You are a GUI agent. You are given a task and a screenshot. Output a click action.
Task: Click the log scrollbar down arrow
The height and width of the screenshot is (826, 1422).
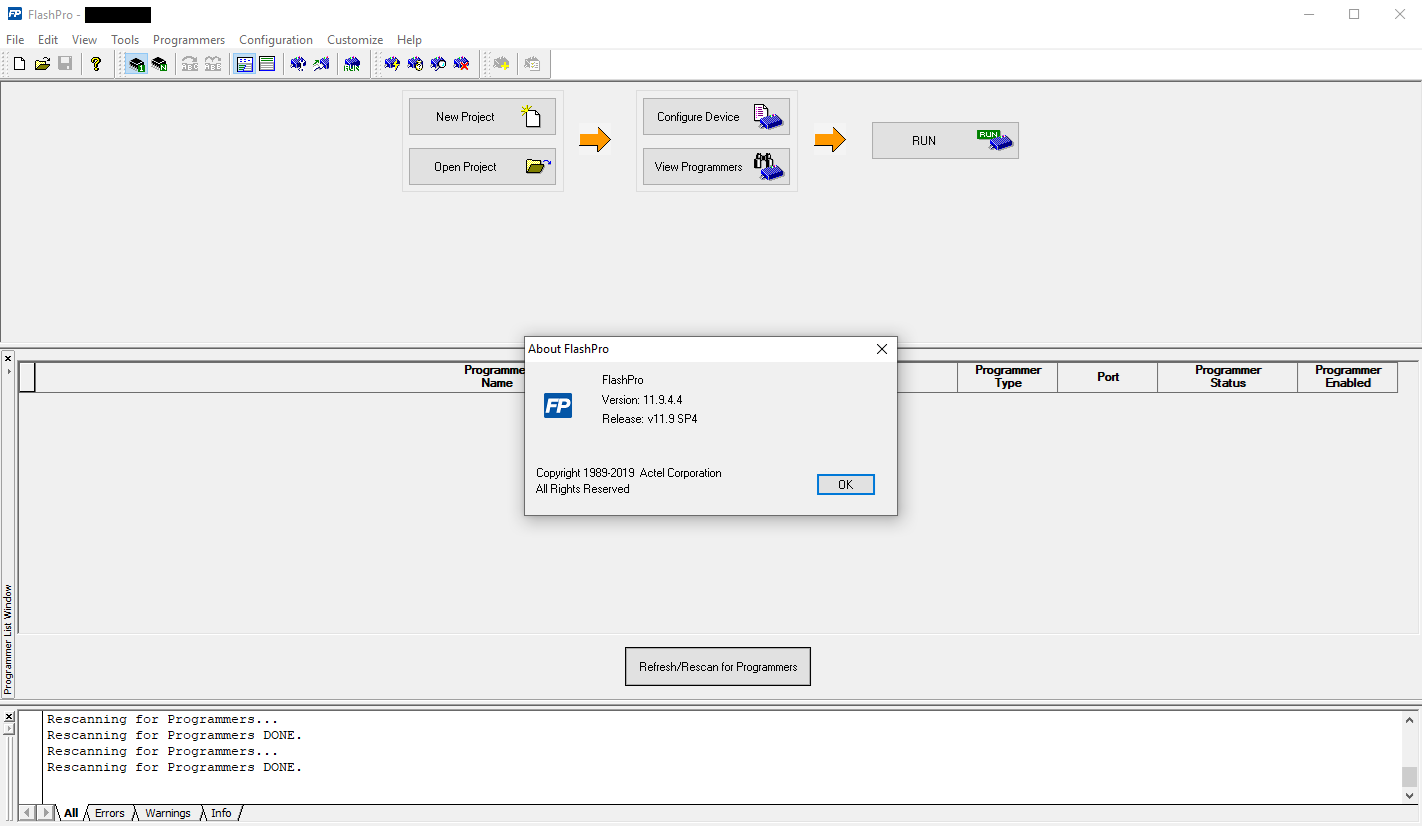[1409, 795]
